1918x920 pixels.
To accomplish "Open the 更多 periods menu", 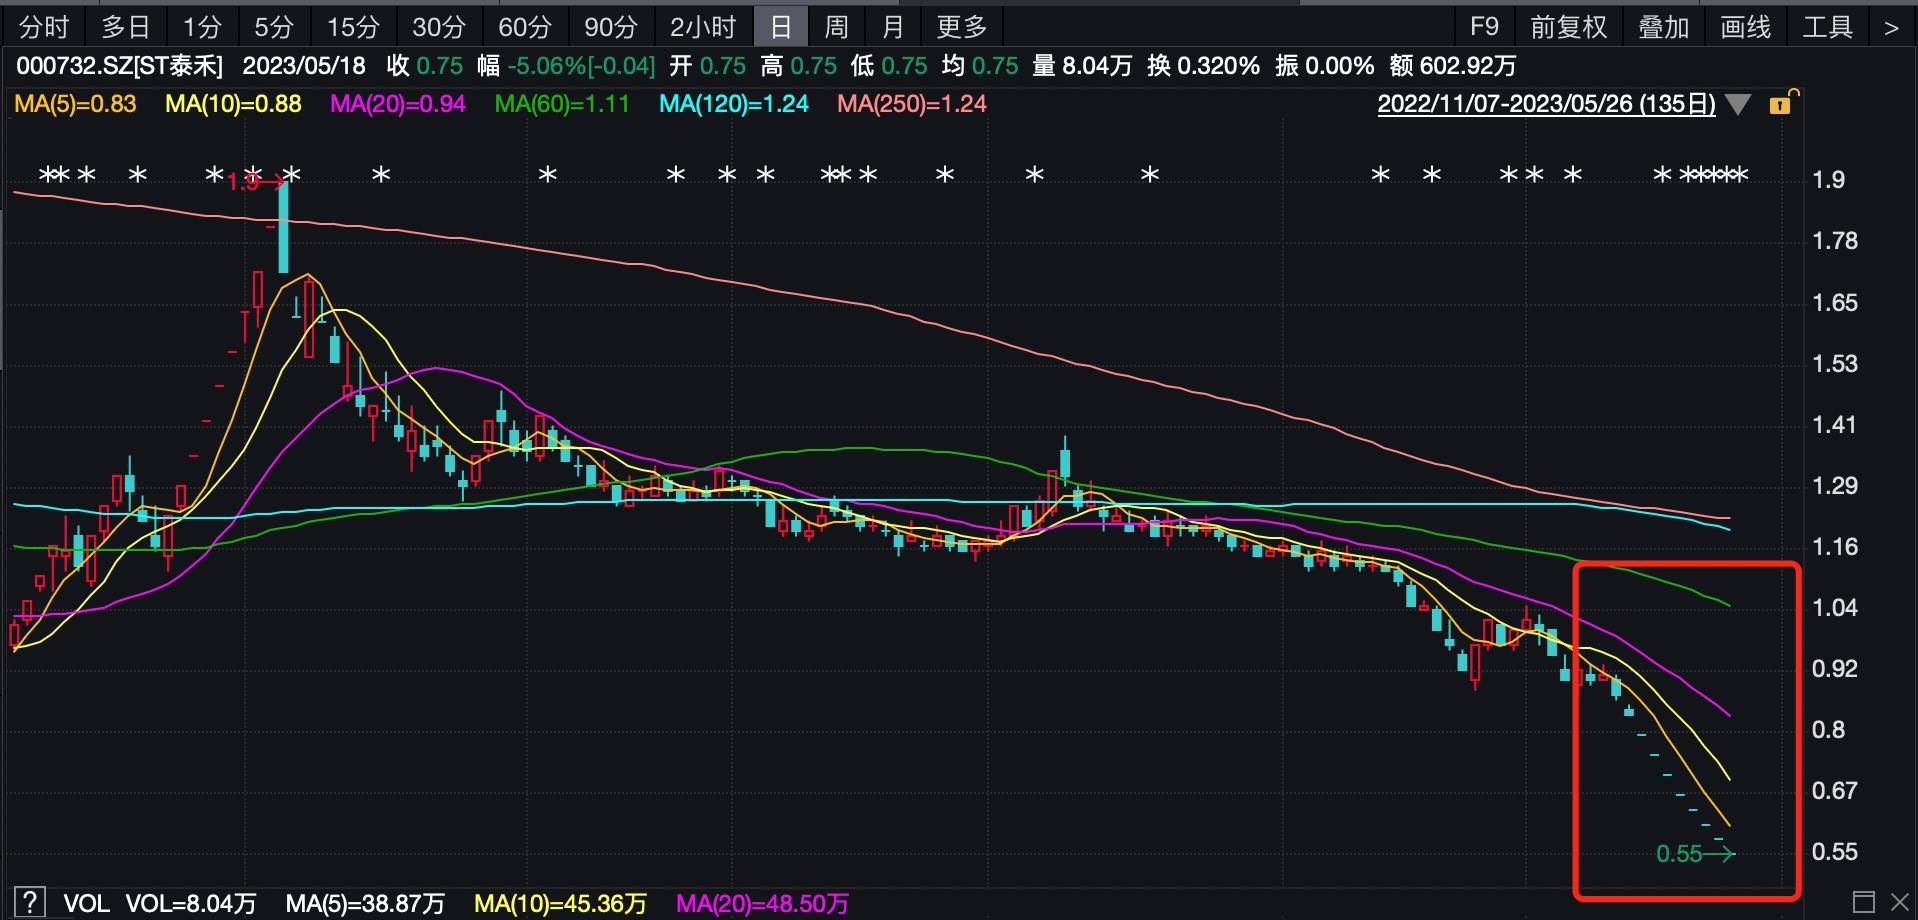I will (x=962, y=27).
